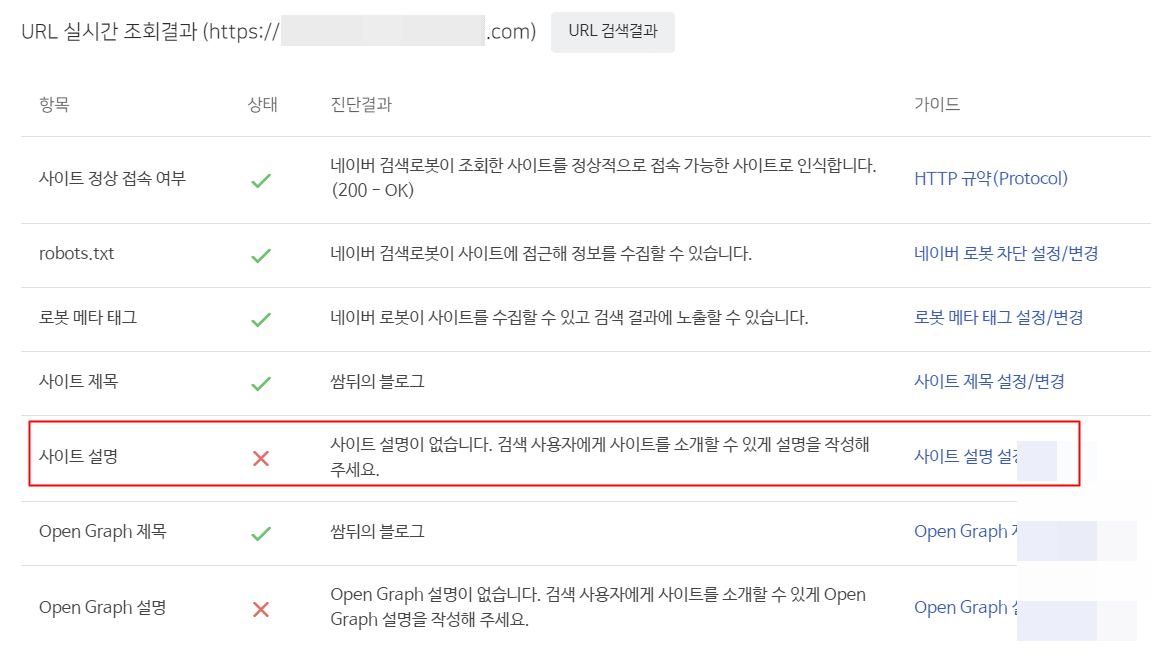
Task: Click the green check beside 사이트 제목
Action: click(x=262, y=381)
